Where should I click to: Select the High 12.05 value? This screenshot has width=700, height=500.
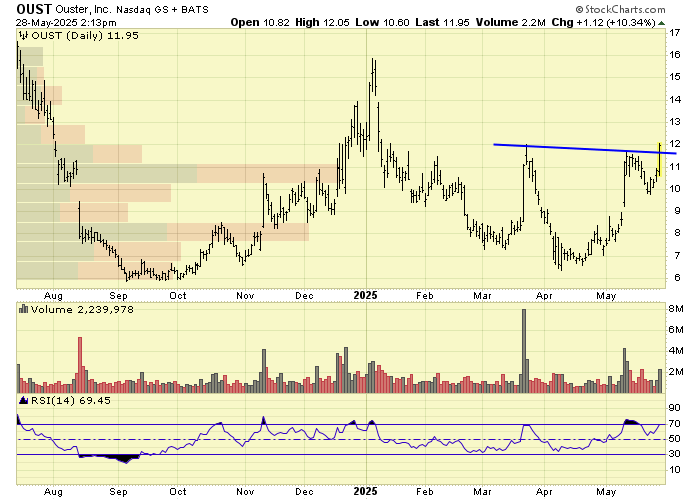click(322, 22)
